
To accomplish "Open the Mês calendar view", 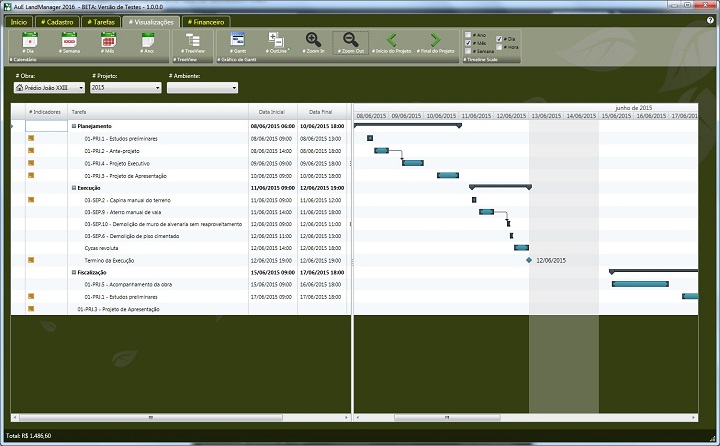I will (x=108, y=42).
